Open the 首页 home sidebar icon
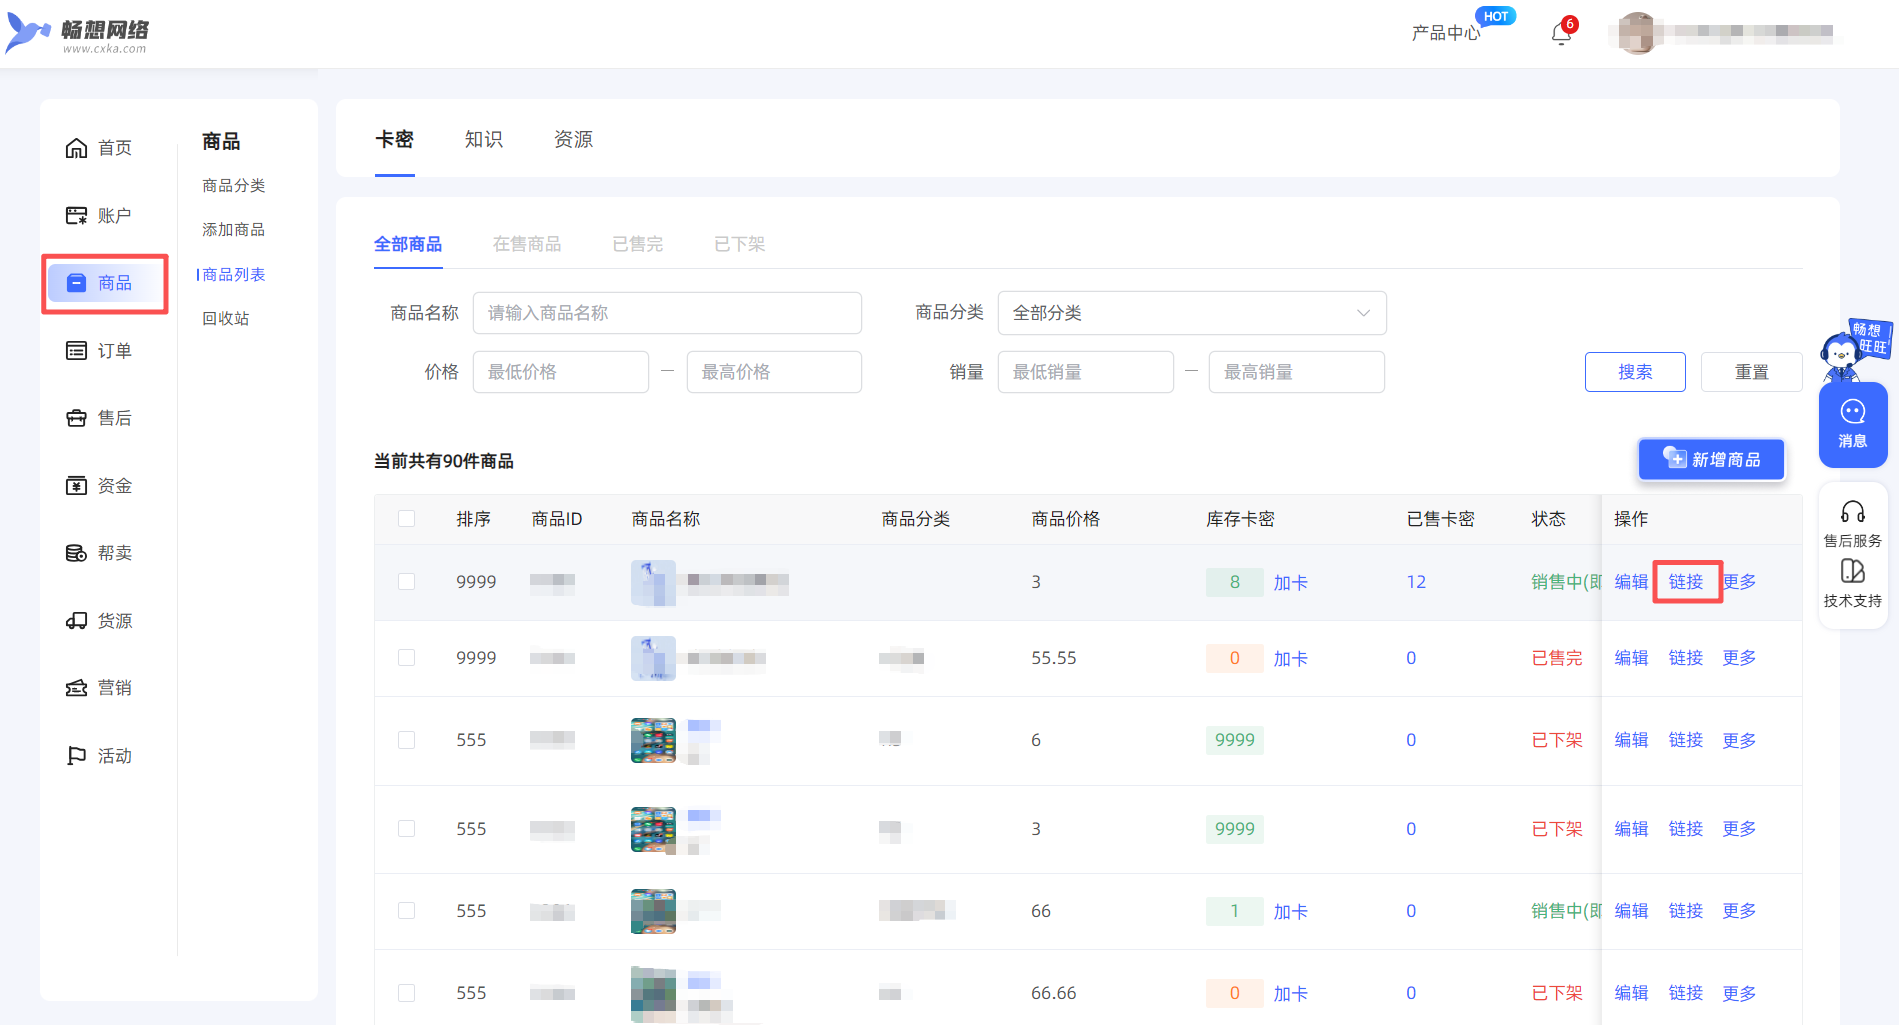The width and height of the screenshot is (1899, 1025). click(77, 148)
